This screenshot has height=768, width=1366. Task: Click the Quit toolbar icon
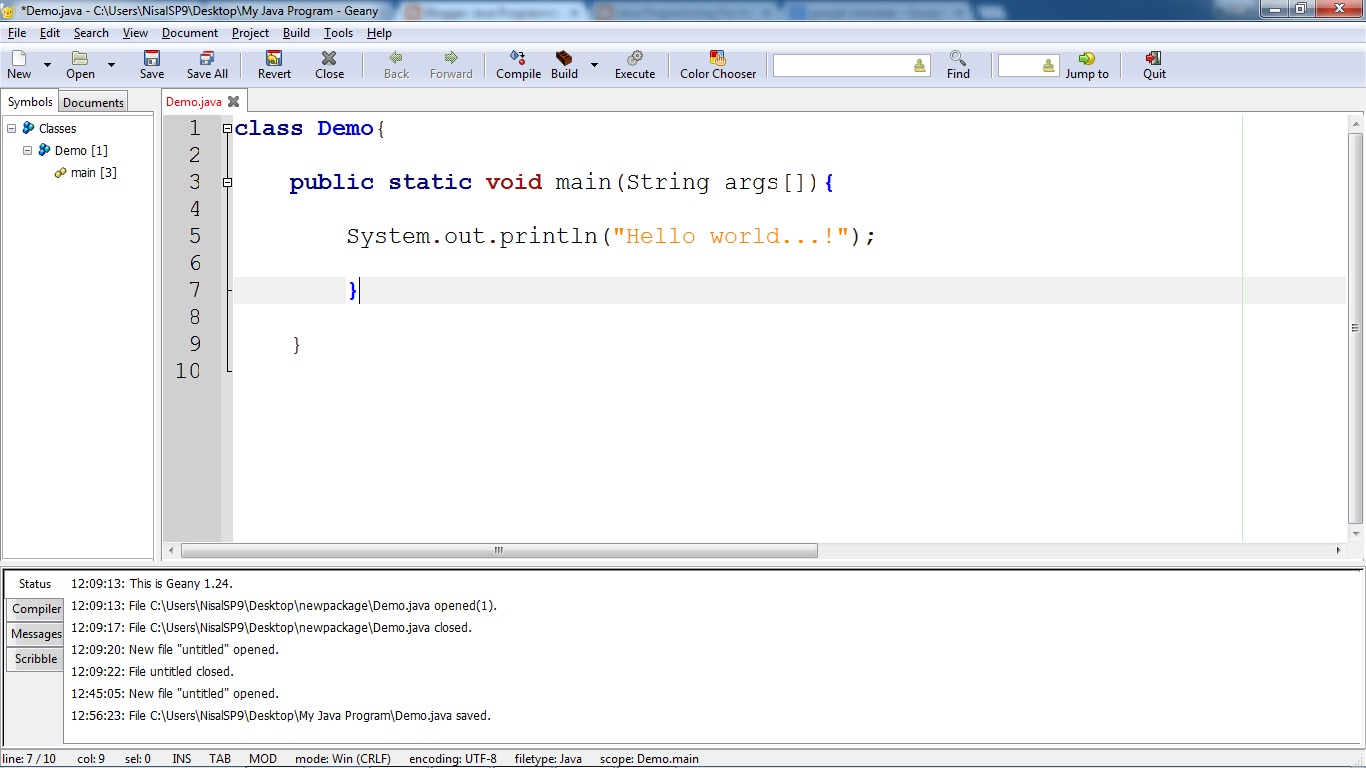pyautogui.click(x=1154, y=58)
